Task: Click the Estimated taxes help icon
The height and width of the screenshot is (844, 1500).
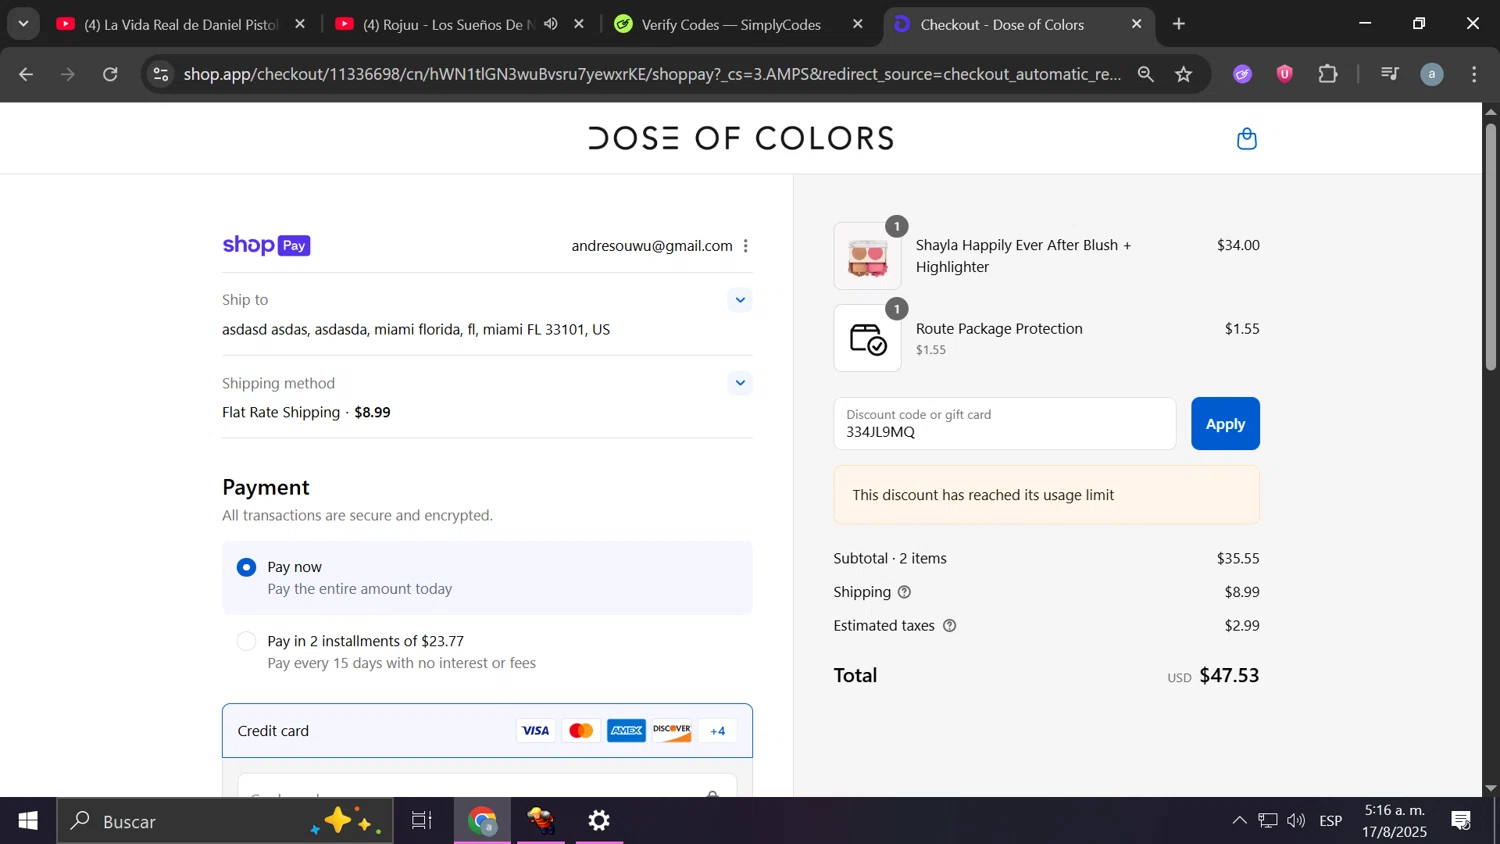Action: [950, 626]
